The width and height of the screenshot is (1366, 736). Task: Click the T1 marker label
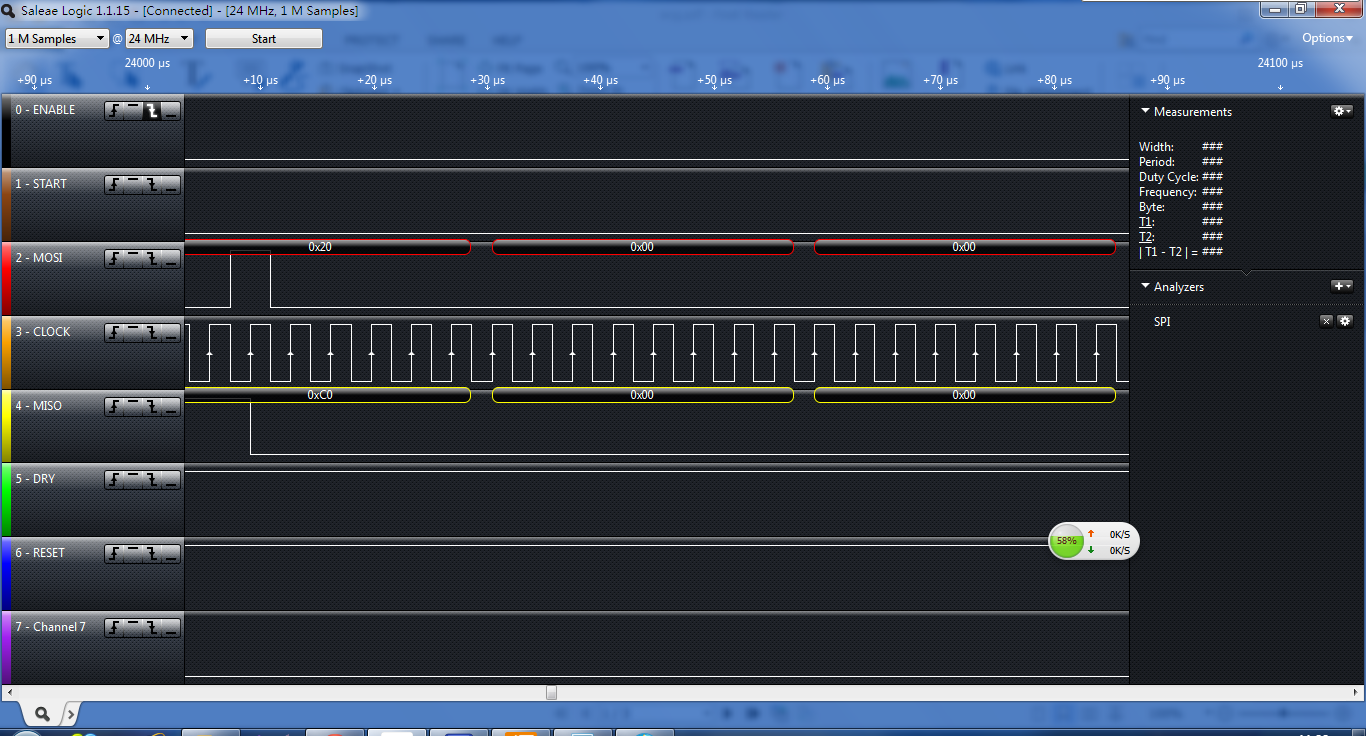coord(1145,222)
